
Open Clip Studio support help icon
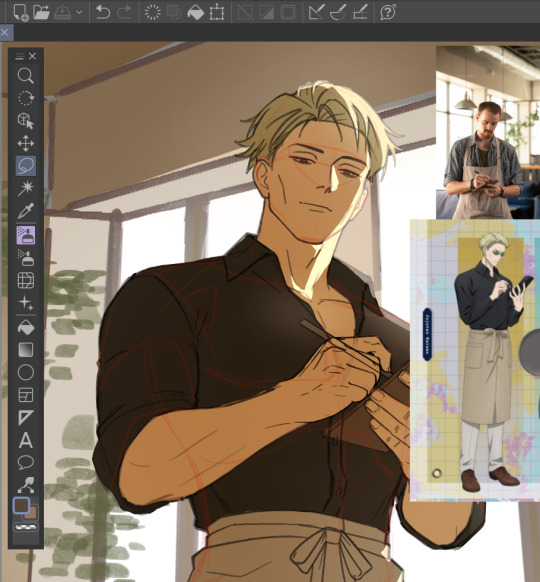[387, 12]
